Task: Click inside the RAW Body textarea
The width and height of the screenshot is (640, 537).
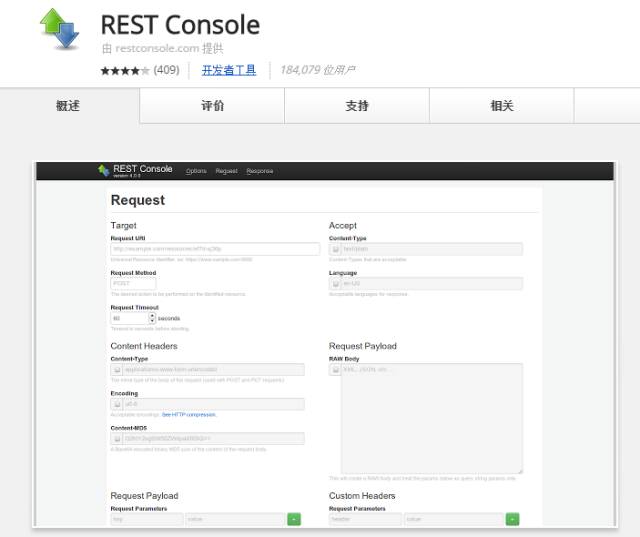Action: (x=431, y=418)
